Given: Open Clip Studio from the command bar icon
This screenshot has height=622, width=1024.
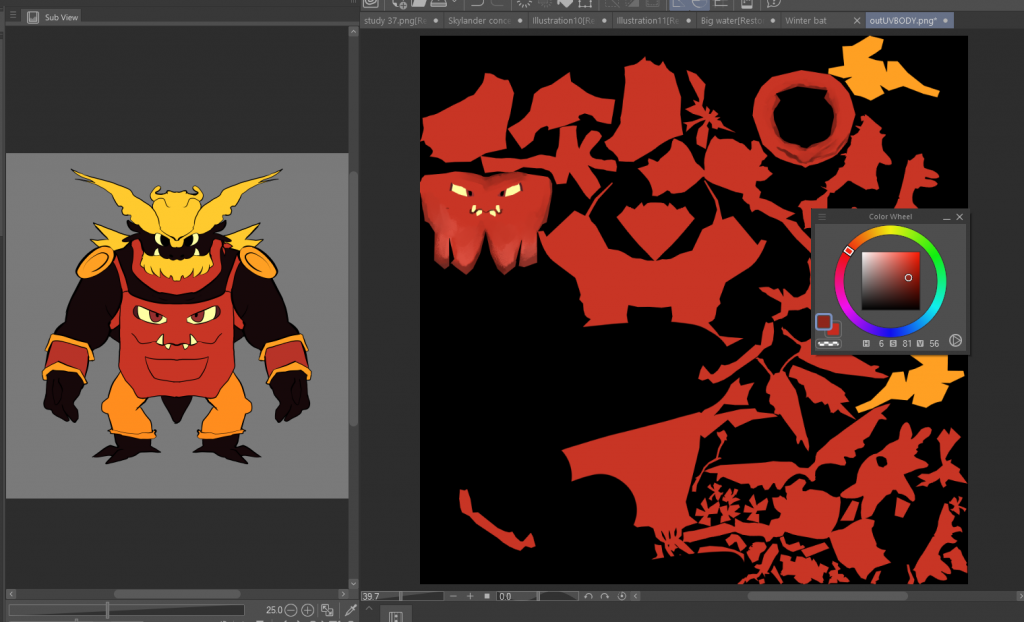Looking at the screenshot, I should coord(371,4).
